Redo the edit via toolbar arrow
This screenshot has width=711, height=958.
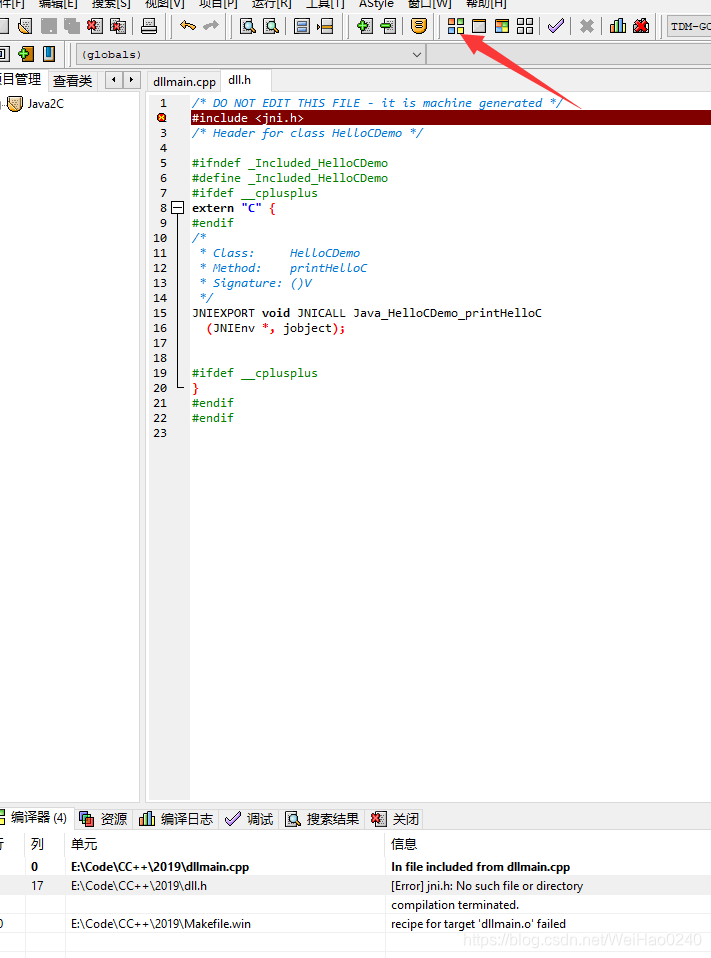coord(211,26)
